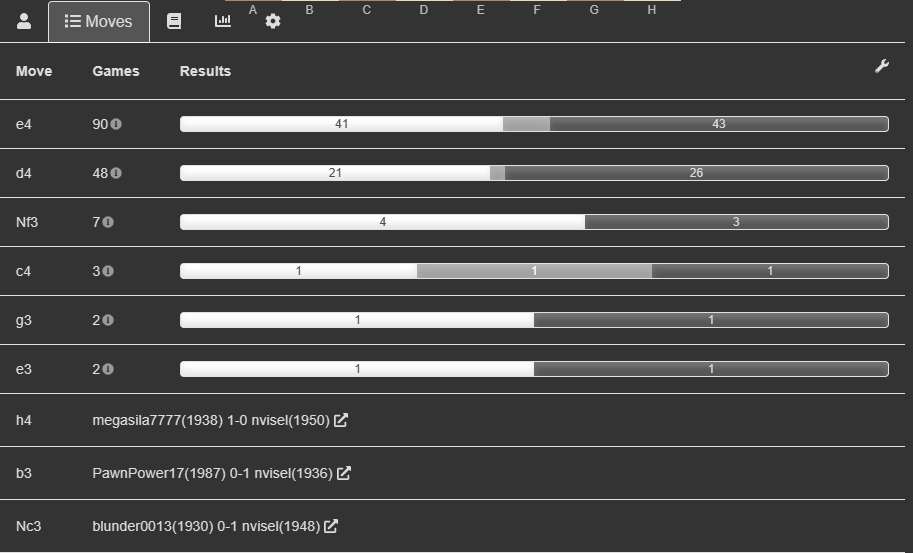Click the info icon next to 90 games
Viewport: 913px width, 553px height.
tap(116, 124)
